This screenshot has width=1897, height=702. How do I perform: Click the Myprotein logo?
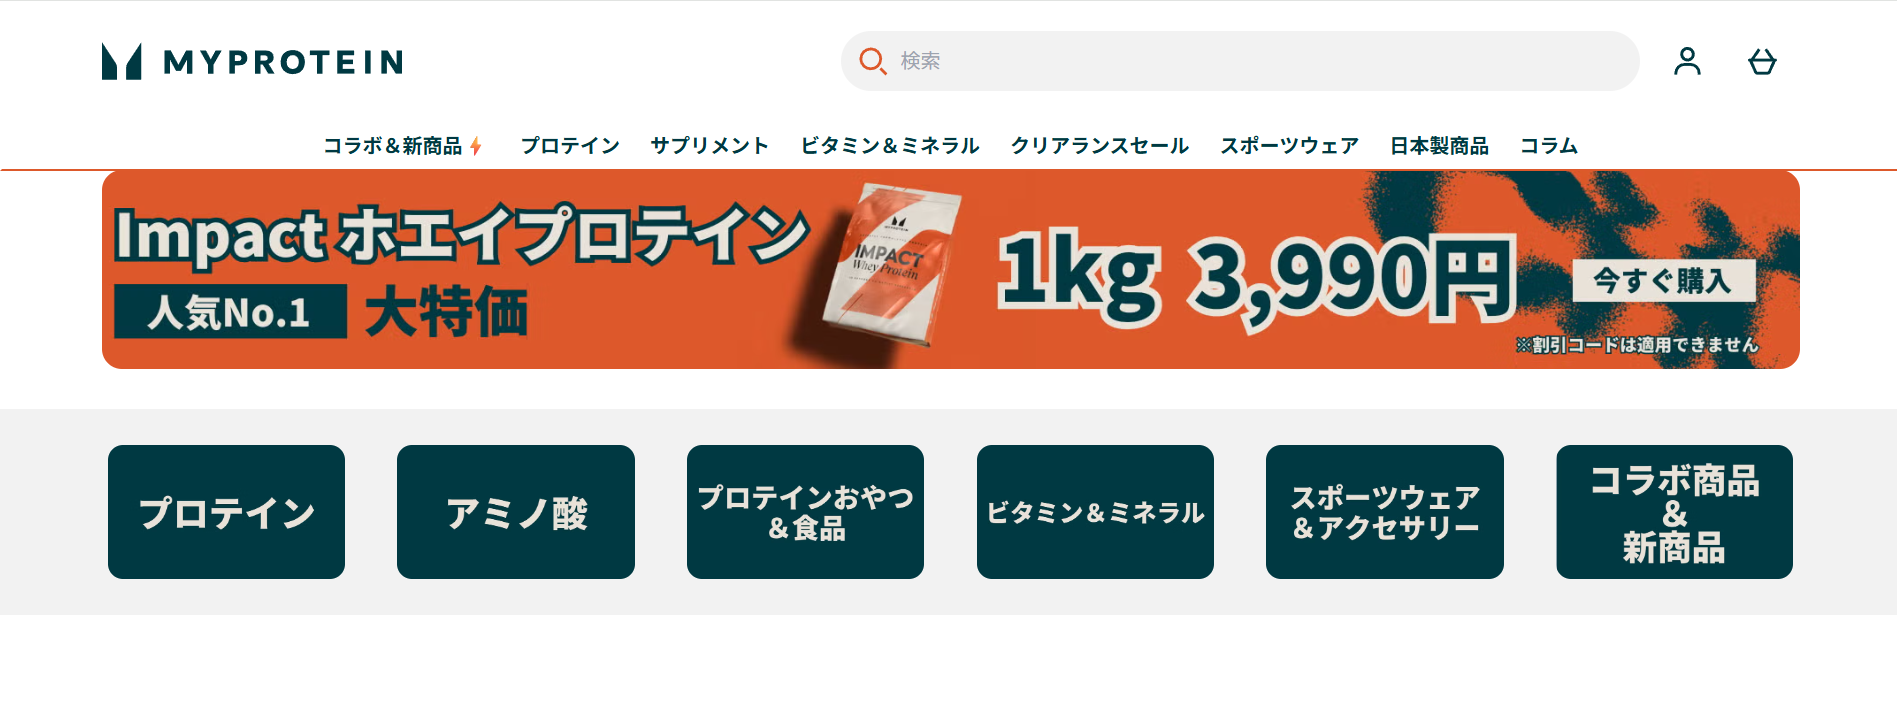pyautogui.click(x=252, y=62)
